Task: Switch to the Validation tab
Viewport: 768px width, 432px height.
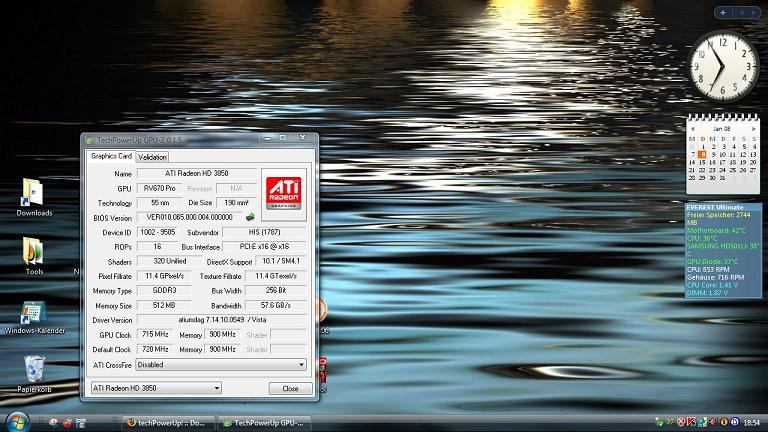Action: pyautogui.click(x=152, y=157)
